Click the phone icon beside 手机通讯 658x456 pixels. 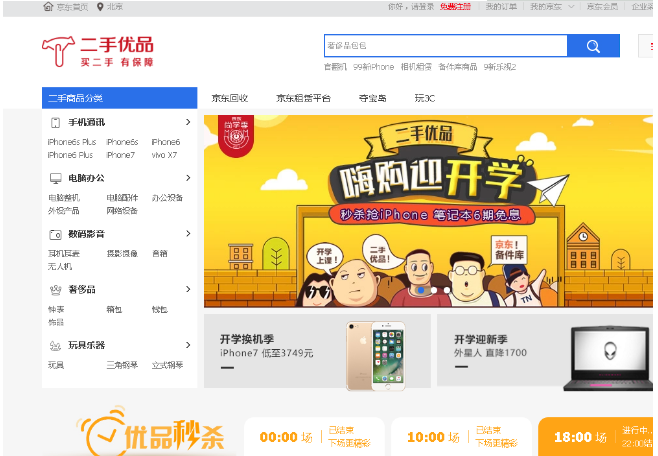tap(55, 122)
